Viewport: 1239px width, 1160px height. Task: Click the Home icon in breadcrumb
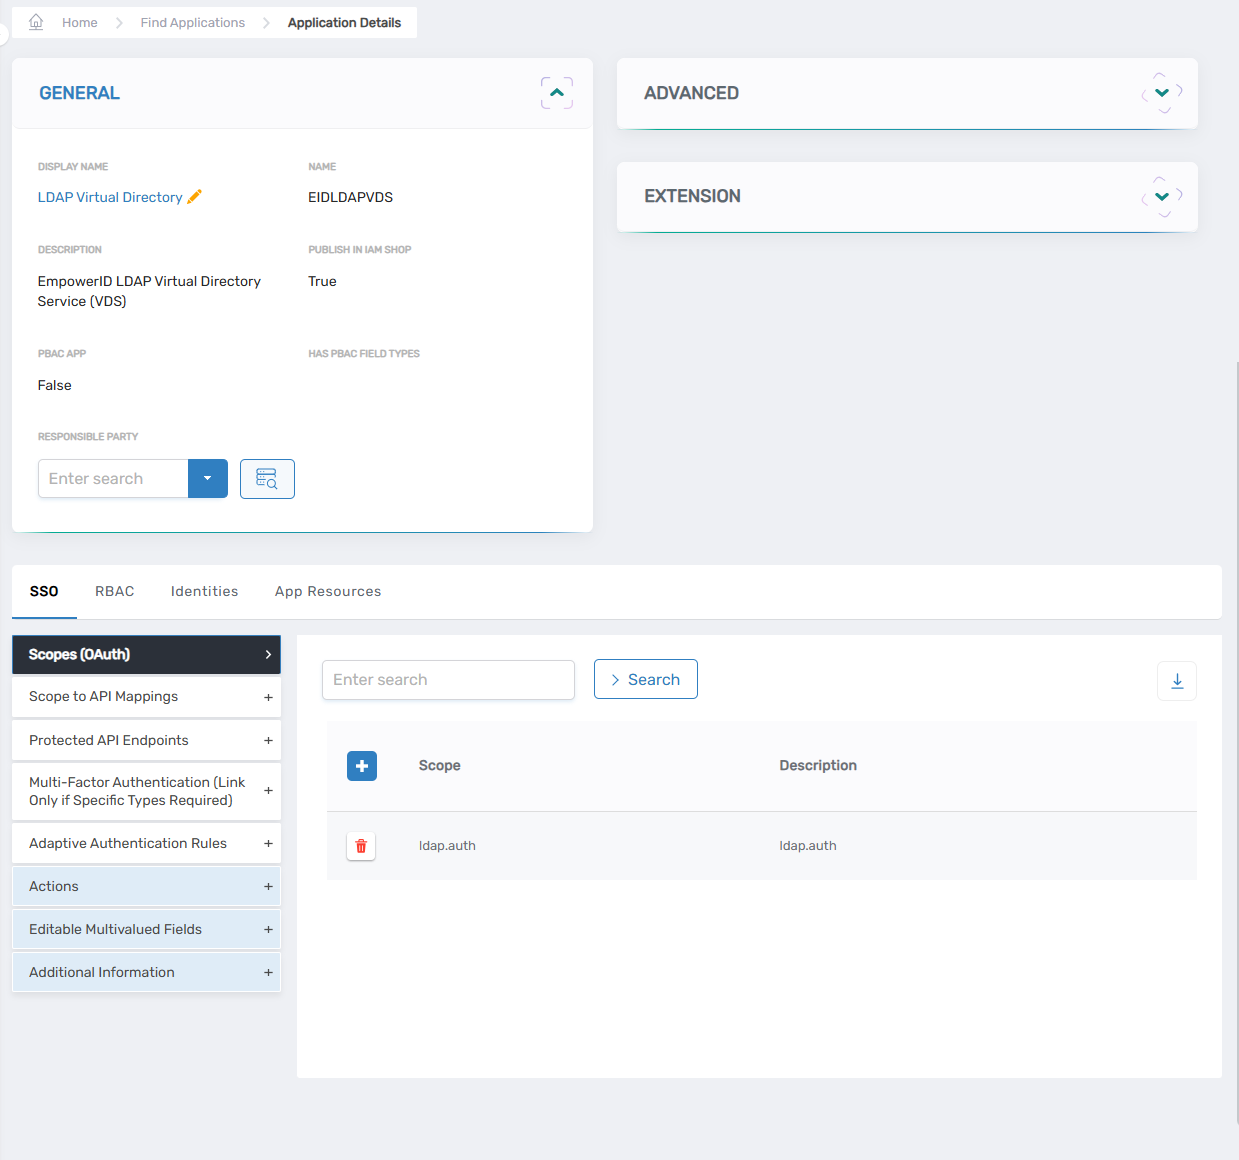point(36,22)
